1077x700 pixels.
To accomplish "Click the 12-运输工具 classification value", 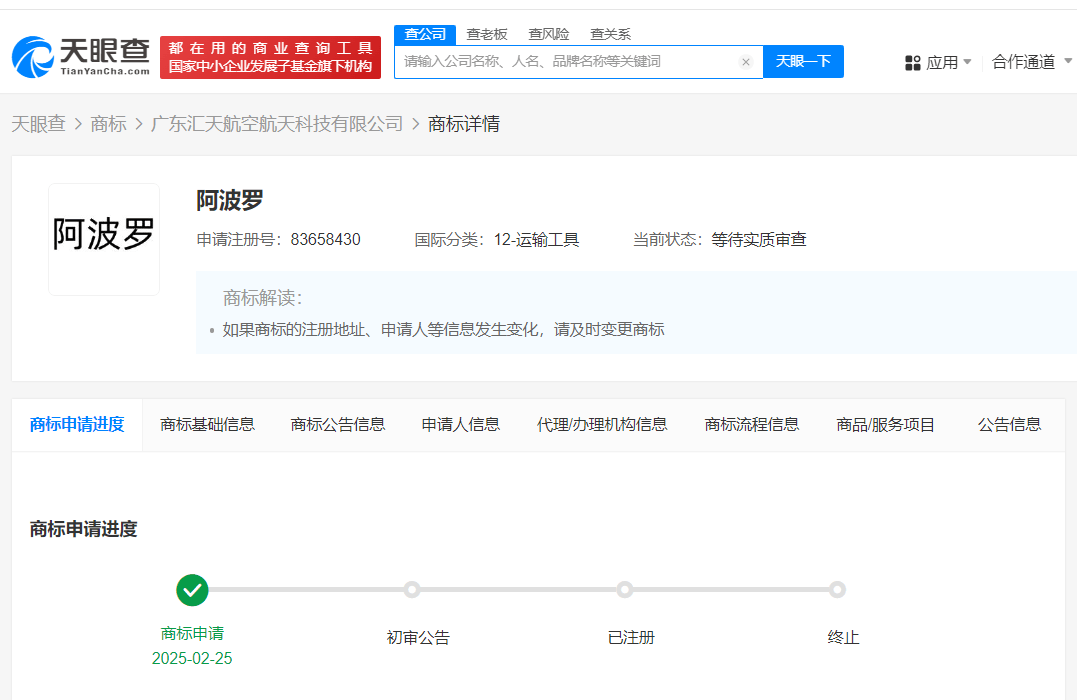I will [536, 240].
